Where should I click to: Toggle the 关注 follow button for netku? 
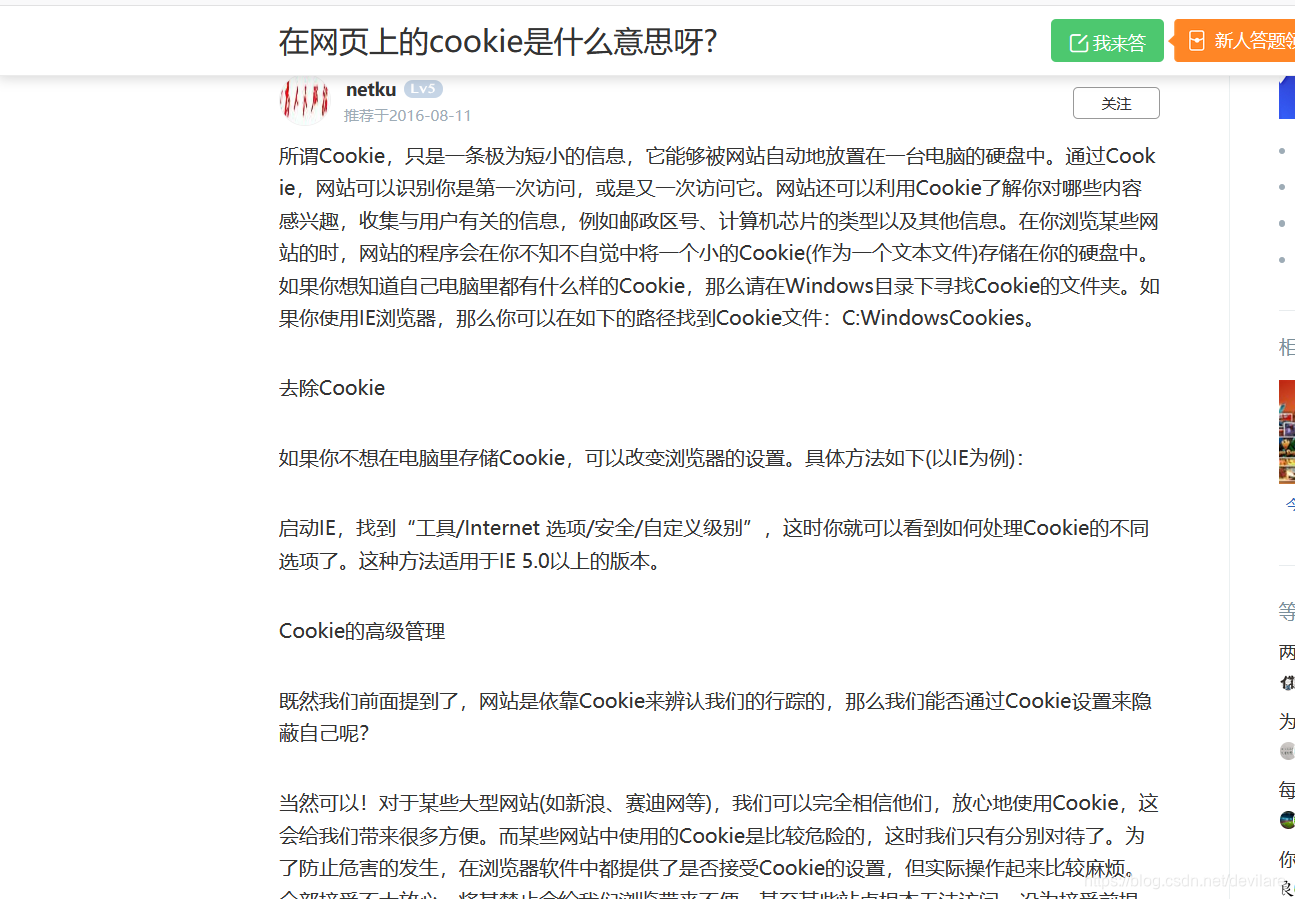pyautogui.click(x=1116, y=102)
